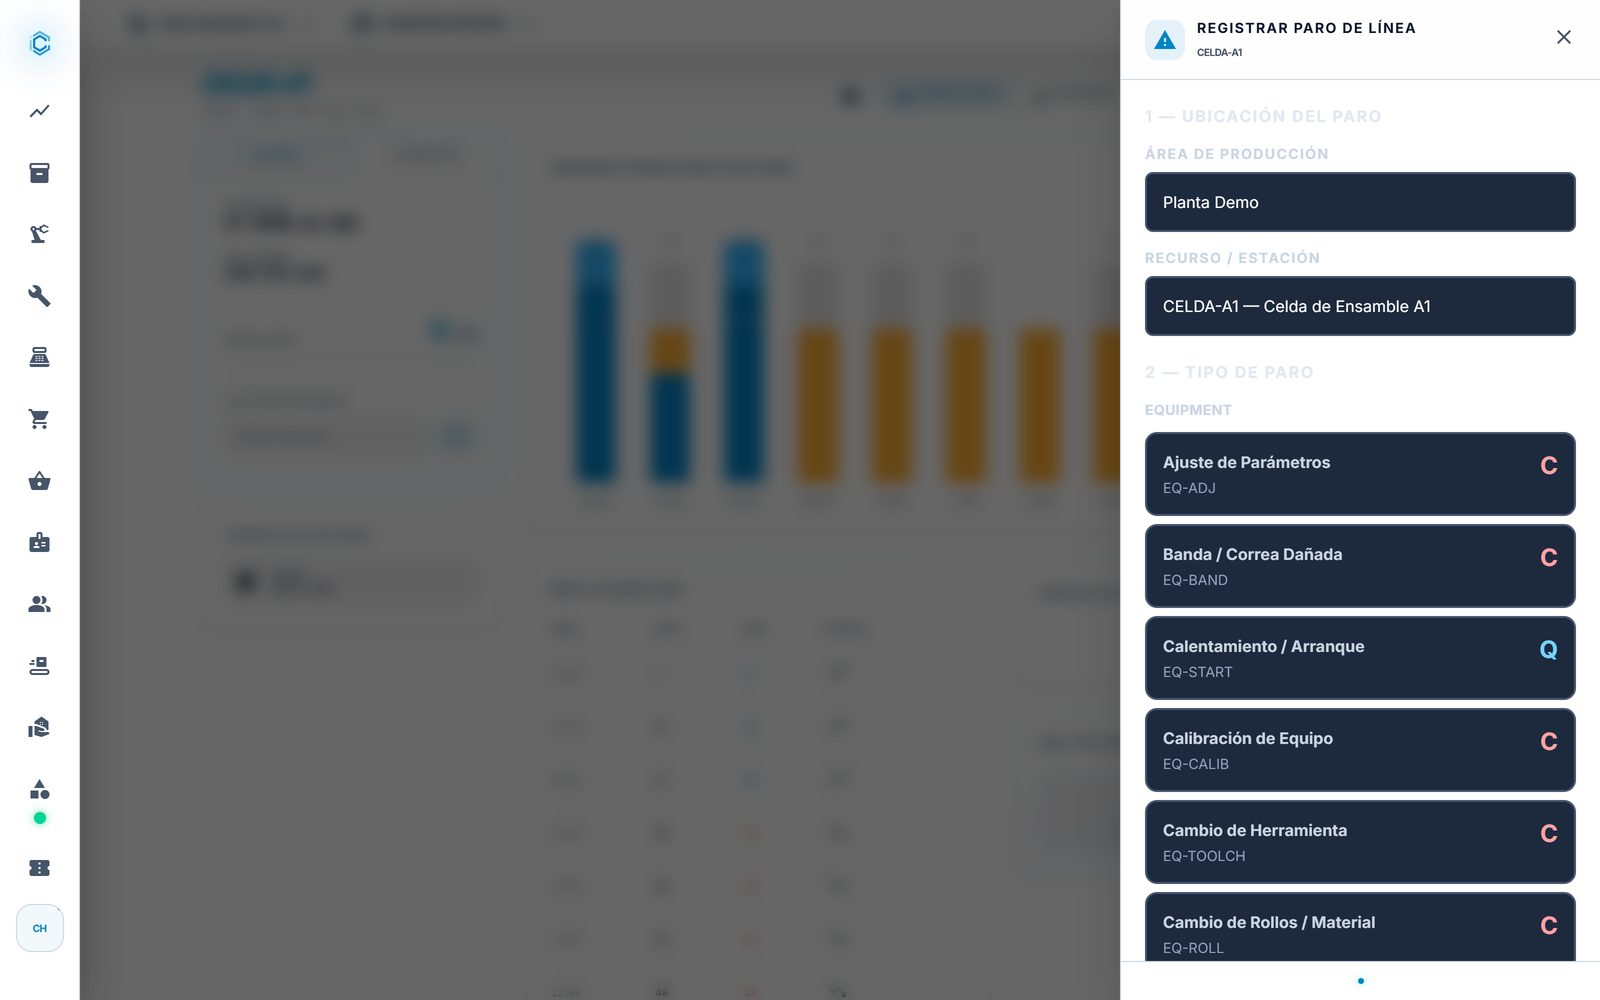This screenshot has height=1000, width=1600.
Task: Open the CELDA-A1 Celda de Ensamble resource selector
Action: pyautogui.click(x=1360, y=306)
